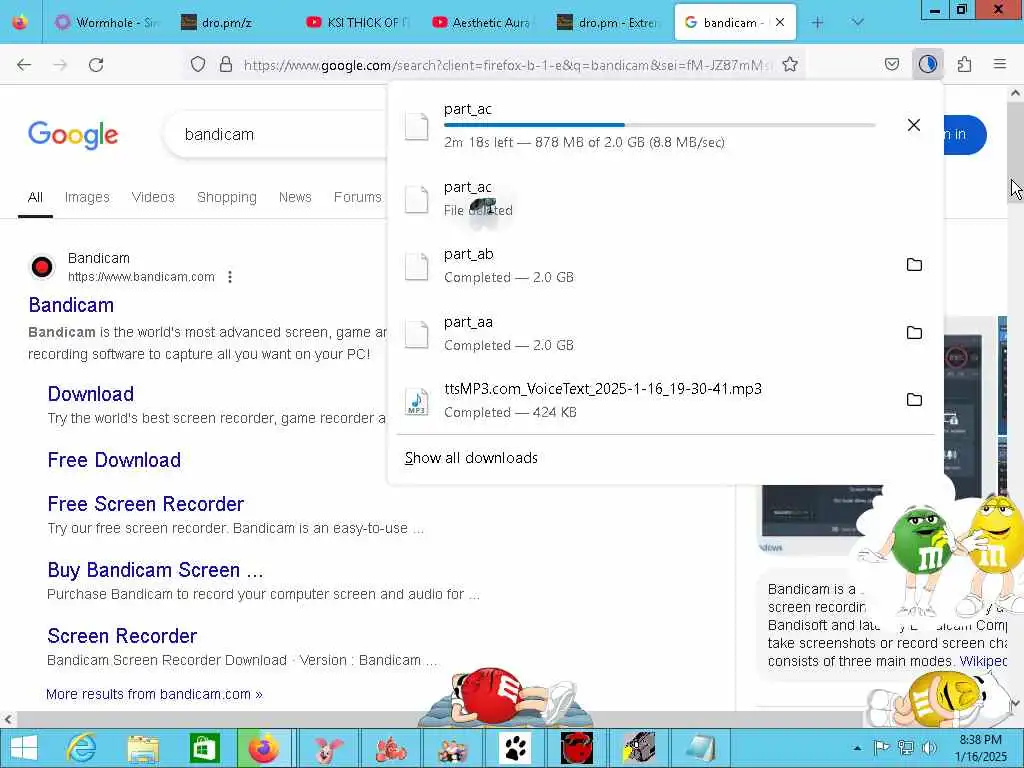
Task: Open Wikipedia link in Bandicam panel
Action: pyautogui.click(x=984, y=661)
